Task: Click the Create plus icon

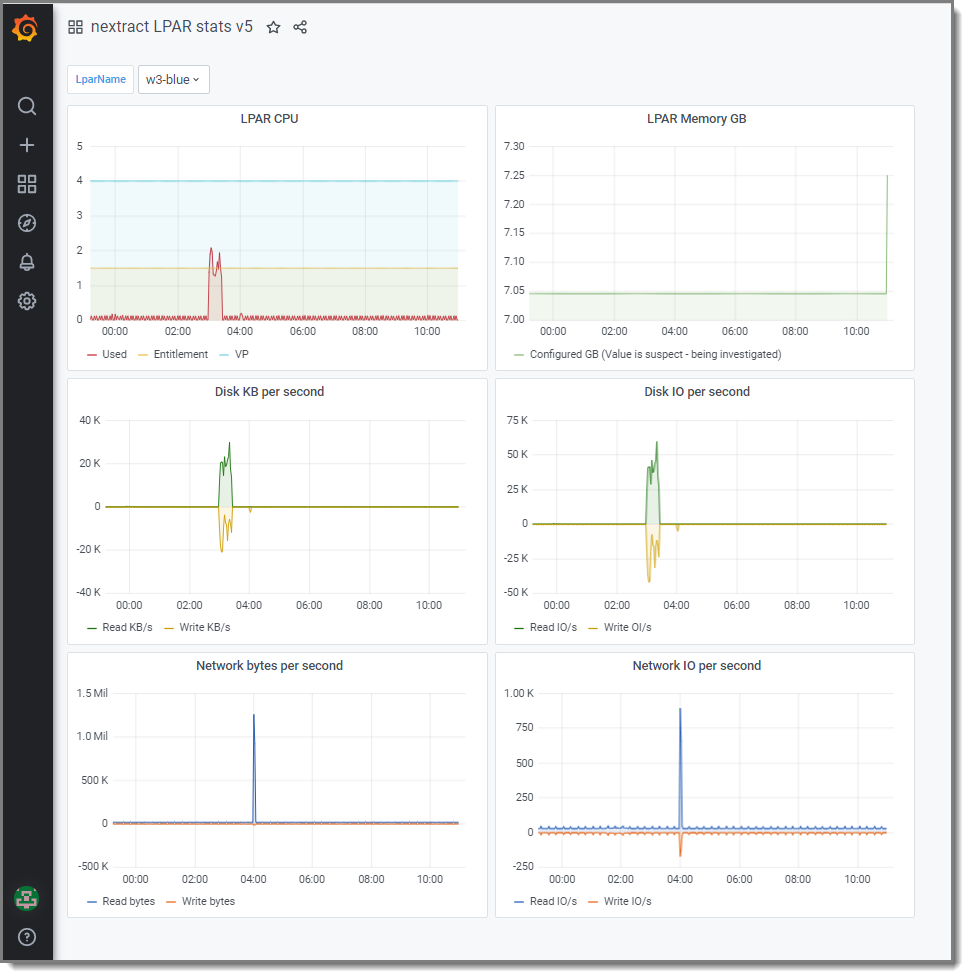Action: click(x=26, y=145)
